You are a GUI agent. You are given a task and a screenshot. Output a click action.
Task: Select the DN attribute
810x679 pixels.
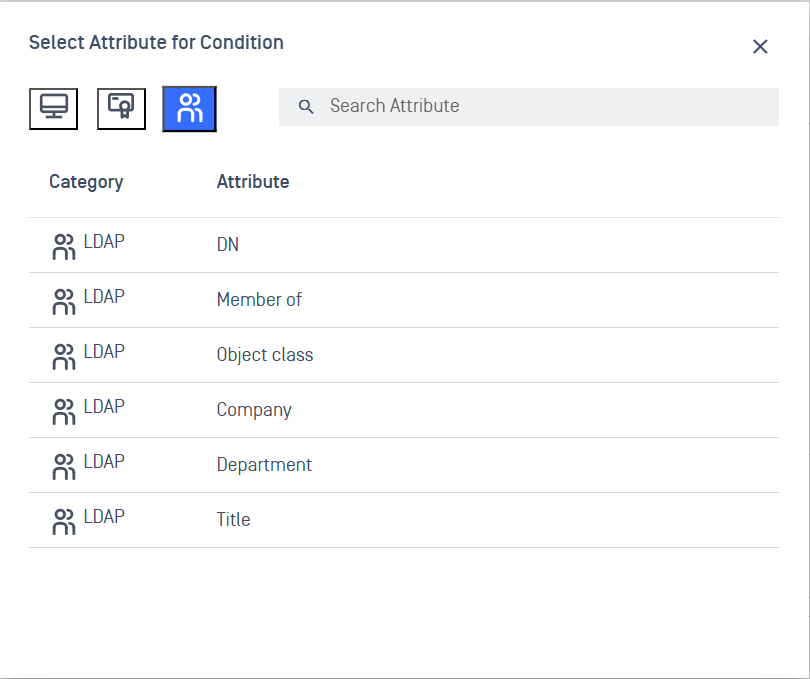pyautogui.click(x=228, y=245)
